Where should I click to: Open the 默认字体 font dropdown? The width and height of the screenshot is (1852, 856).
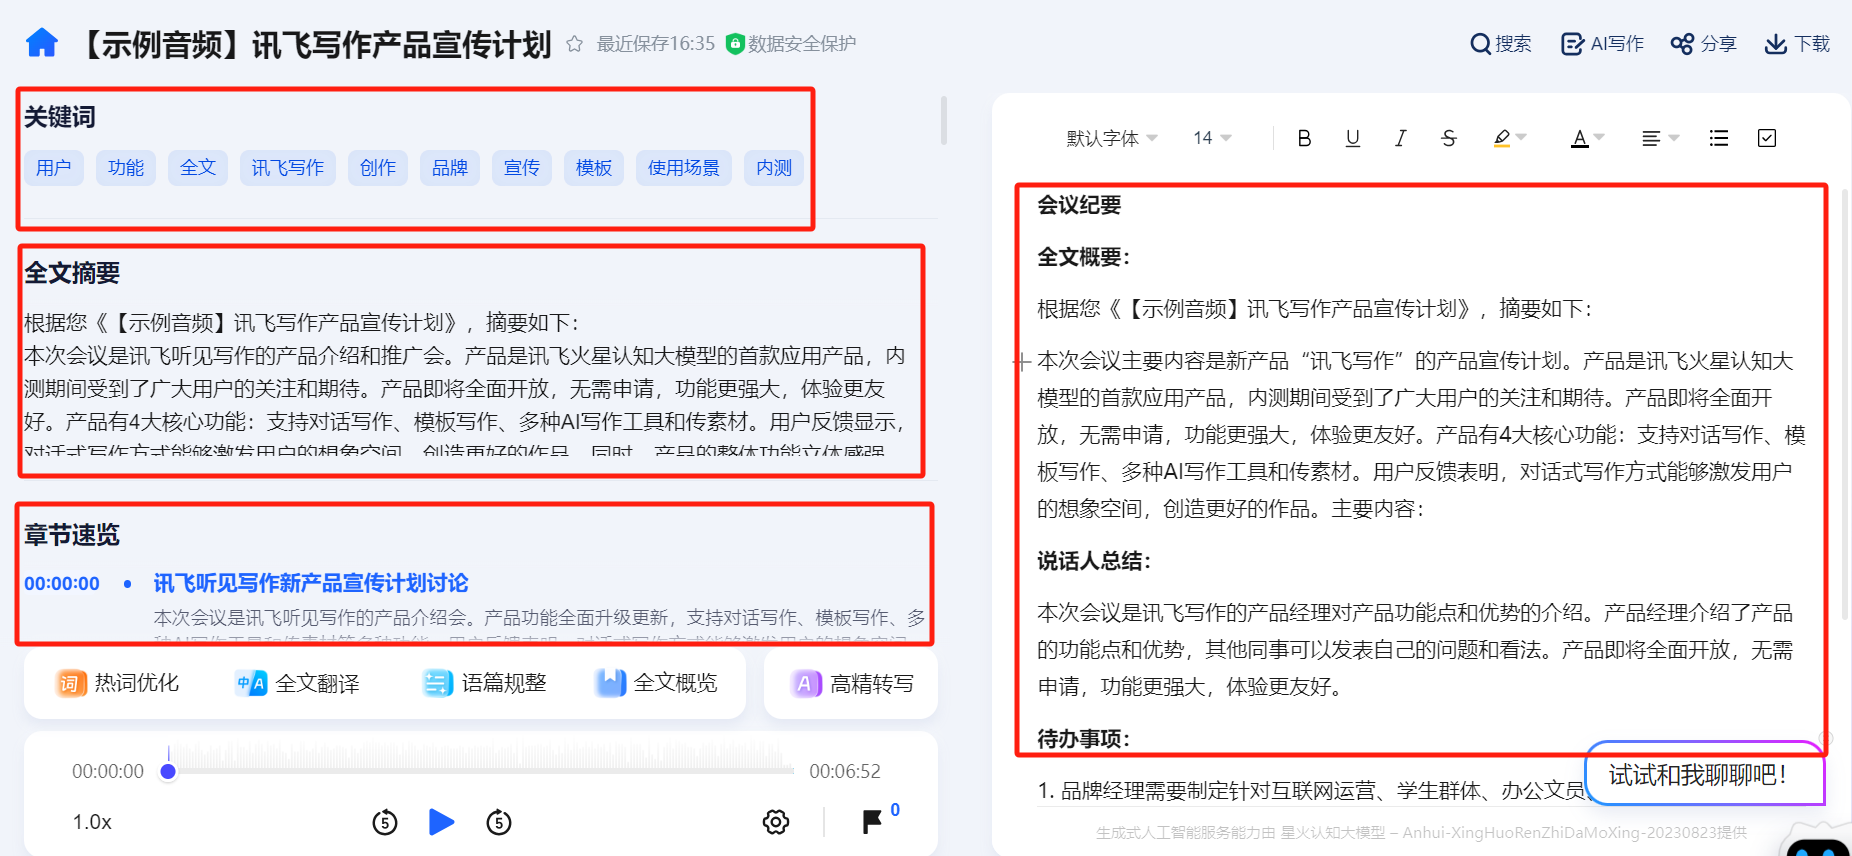coord(1112,138)
